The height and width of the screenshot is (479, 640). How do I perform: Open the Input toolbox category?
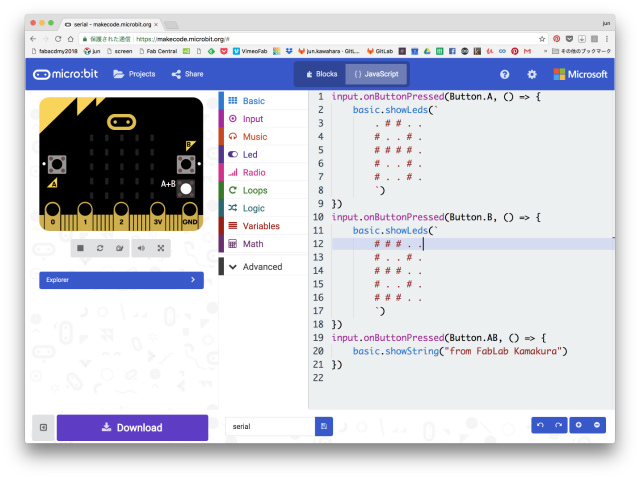click(263, 119)
